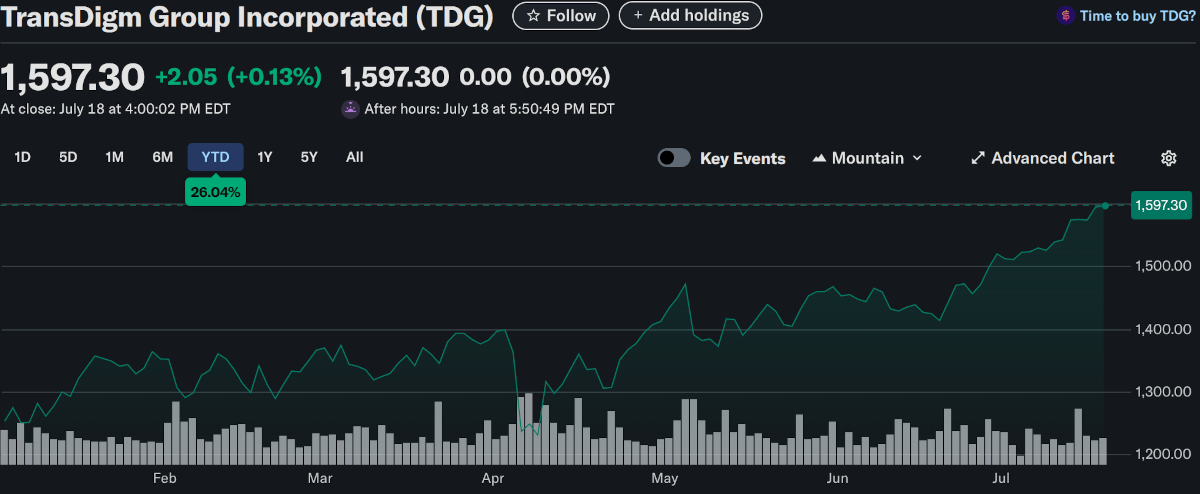Screen dimensions: 1200x494
Task: Click the 1,597.30 current price axis label
Action: 1160,205
